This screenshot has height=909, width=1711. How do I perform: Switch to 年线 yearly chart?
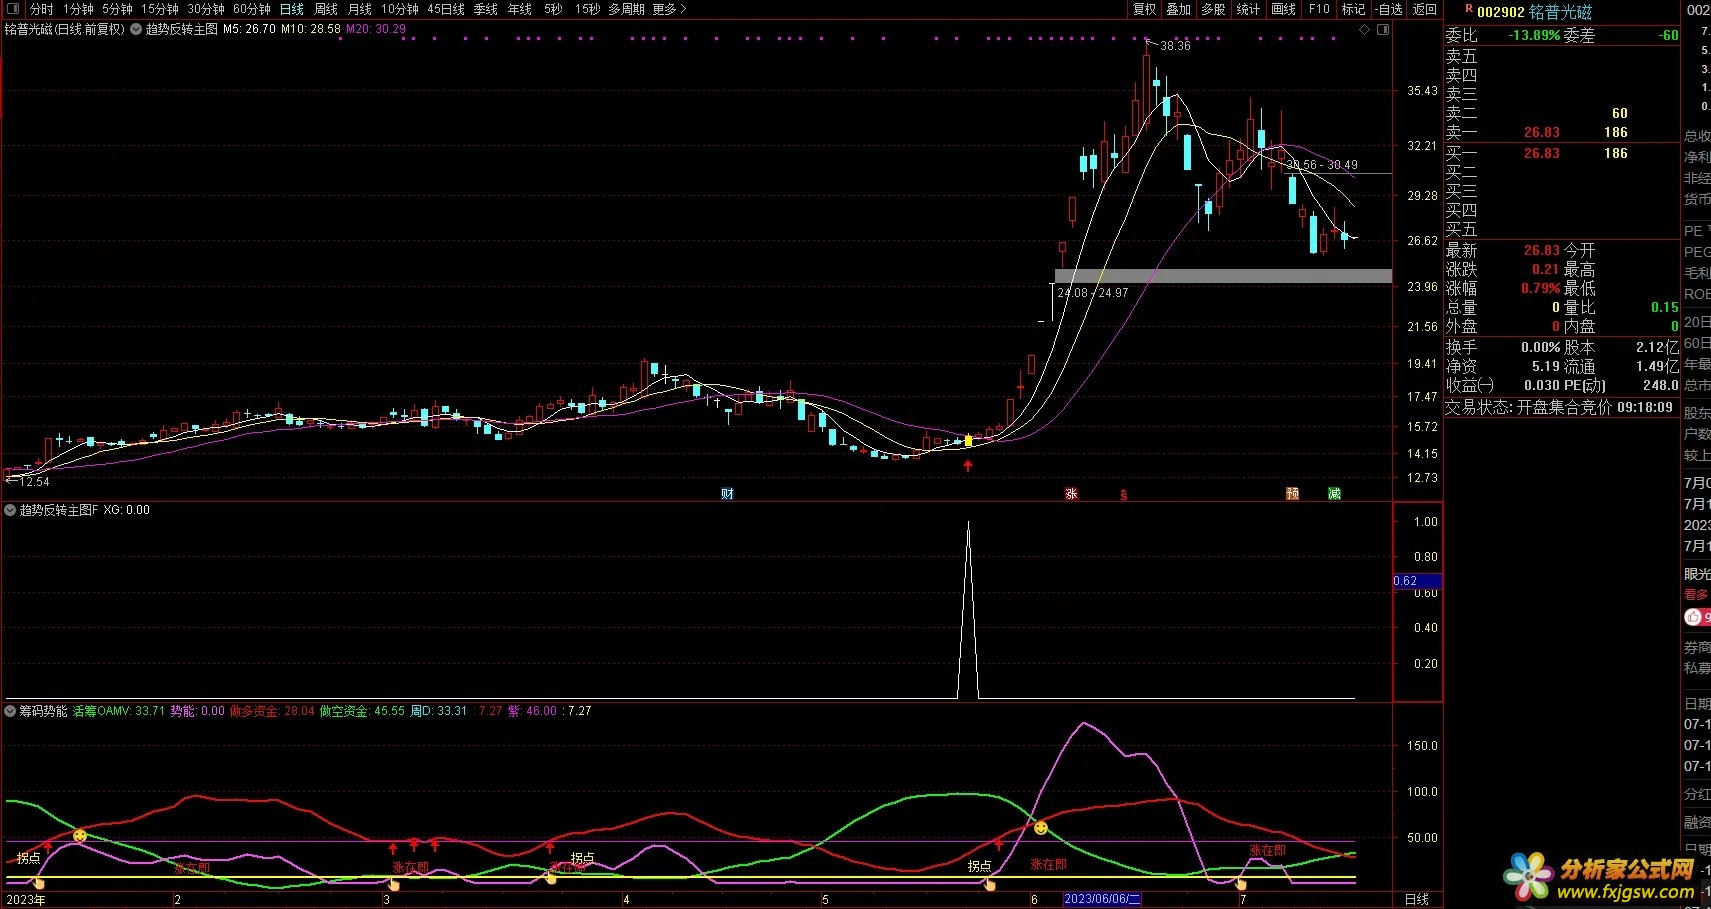pyautogui.click(x=520, y=9)
